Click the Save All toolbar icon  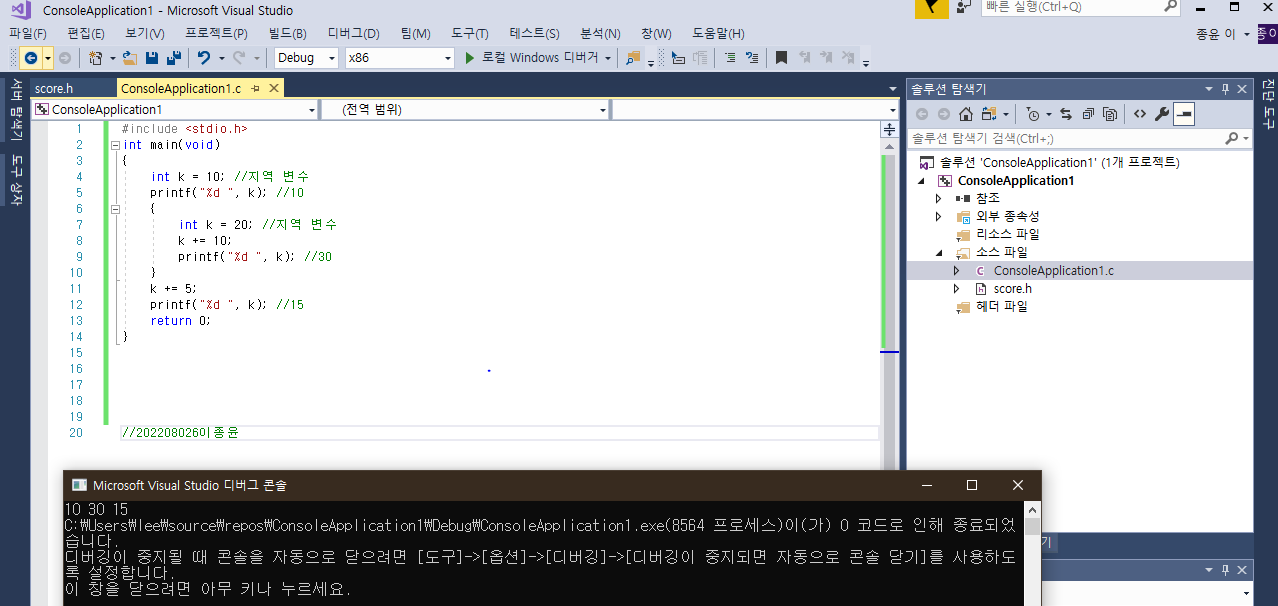pyautogui.click(x=173, y=58)
